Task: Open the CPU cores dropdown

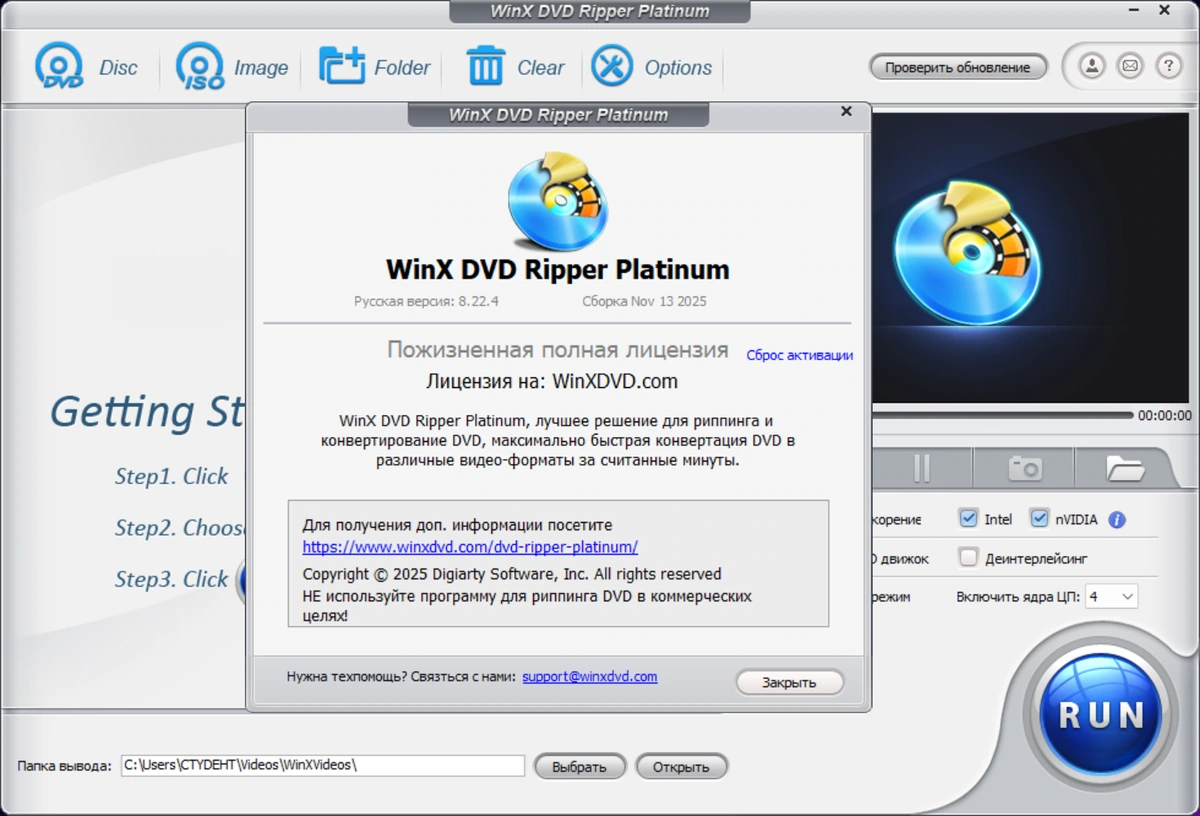Action: tap(1112, 596)
